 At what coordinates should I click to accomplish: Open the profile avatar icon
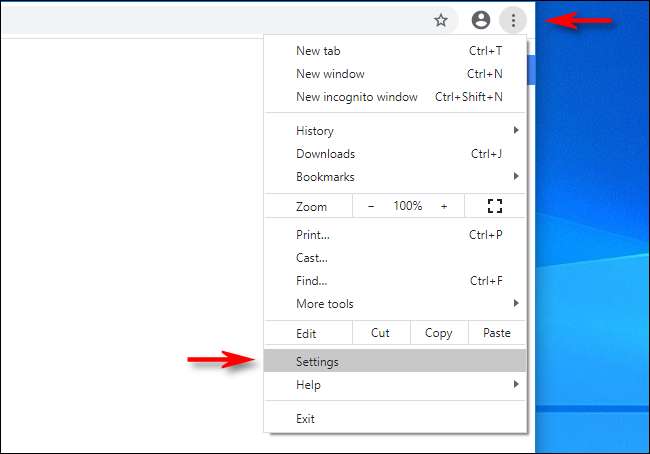481,20
